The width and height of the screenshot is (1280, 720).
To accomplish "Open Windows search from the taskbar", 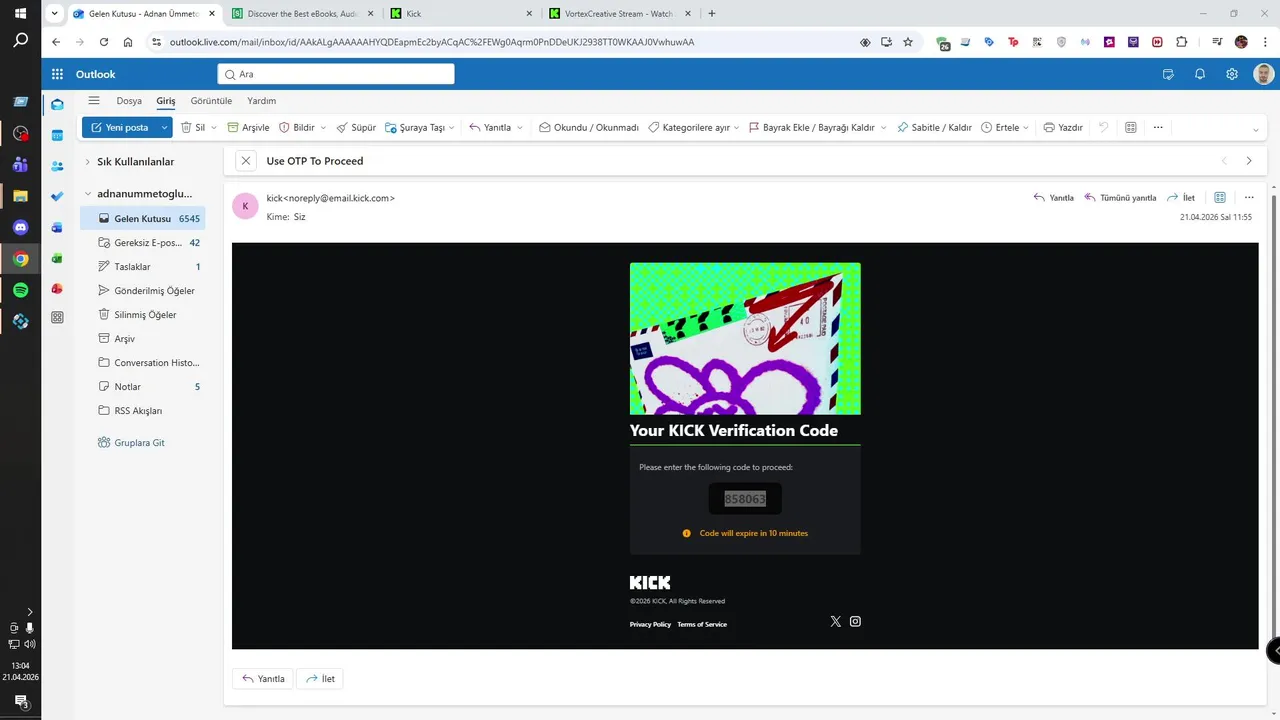I will (20, 41).
